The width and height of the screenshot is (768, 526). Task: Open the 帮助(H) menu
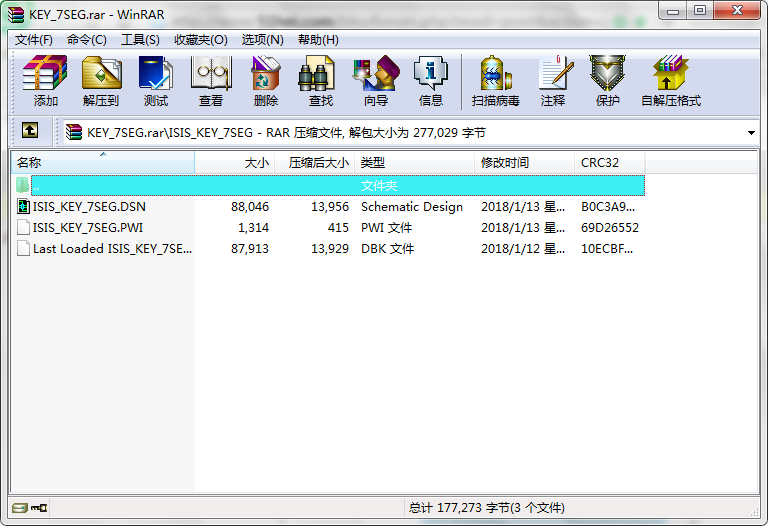318,40
